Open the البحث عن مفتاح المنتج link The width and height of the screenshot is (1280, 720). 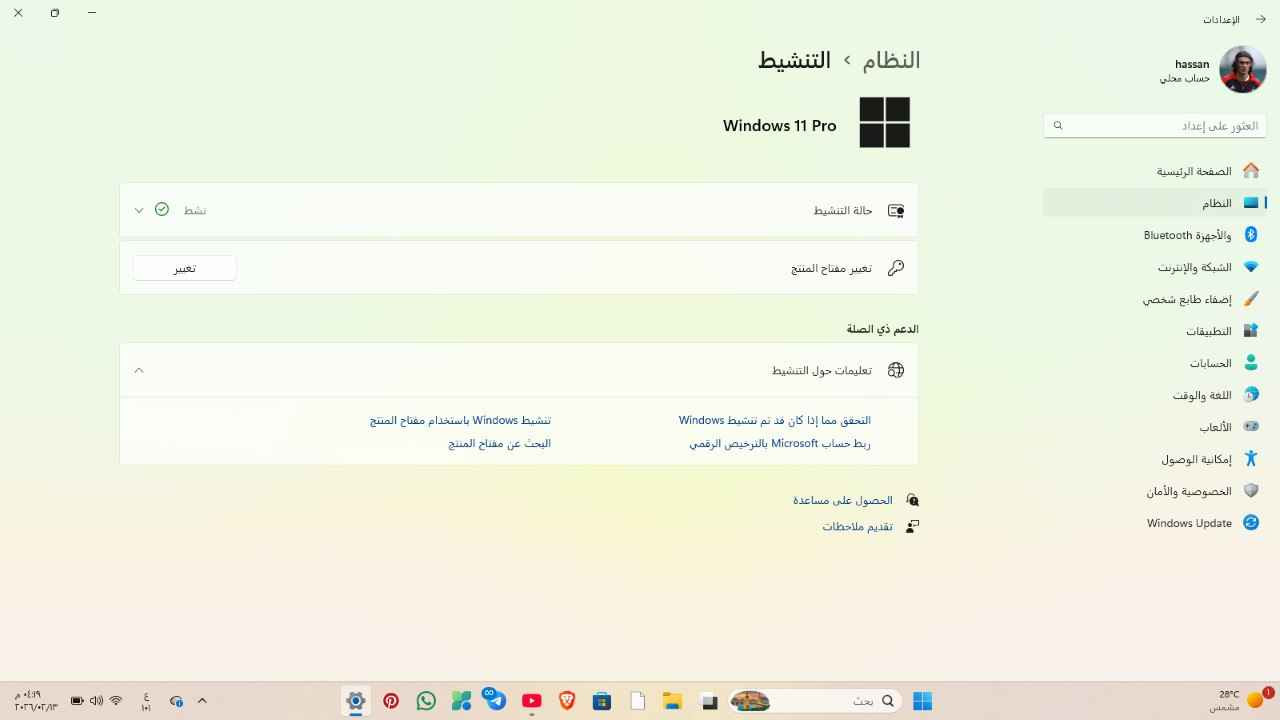[x=499, y=443]
